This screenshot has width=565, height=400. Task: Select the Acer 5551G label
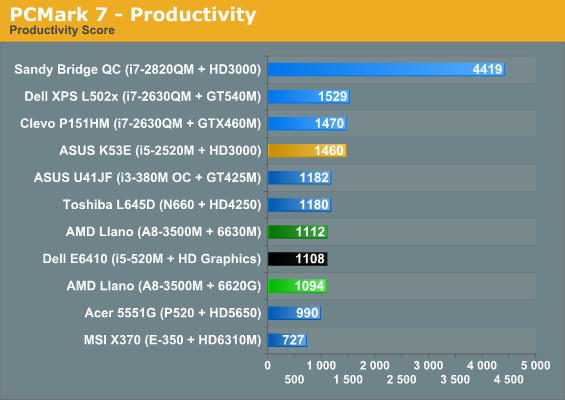[x=173, y=313]
